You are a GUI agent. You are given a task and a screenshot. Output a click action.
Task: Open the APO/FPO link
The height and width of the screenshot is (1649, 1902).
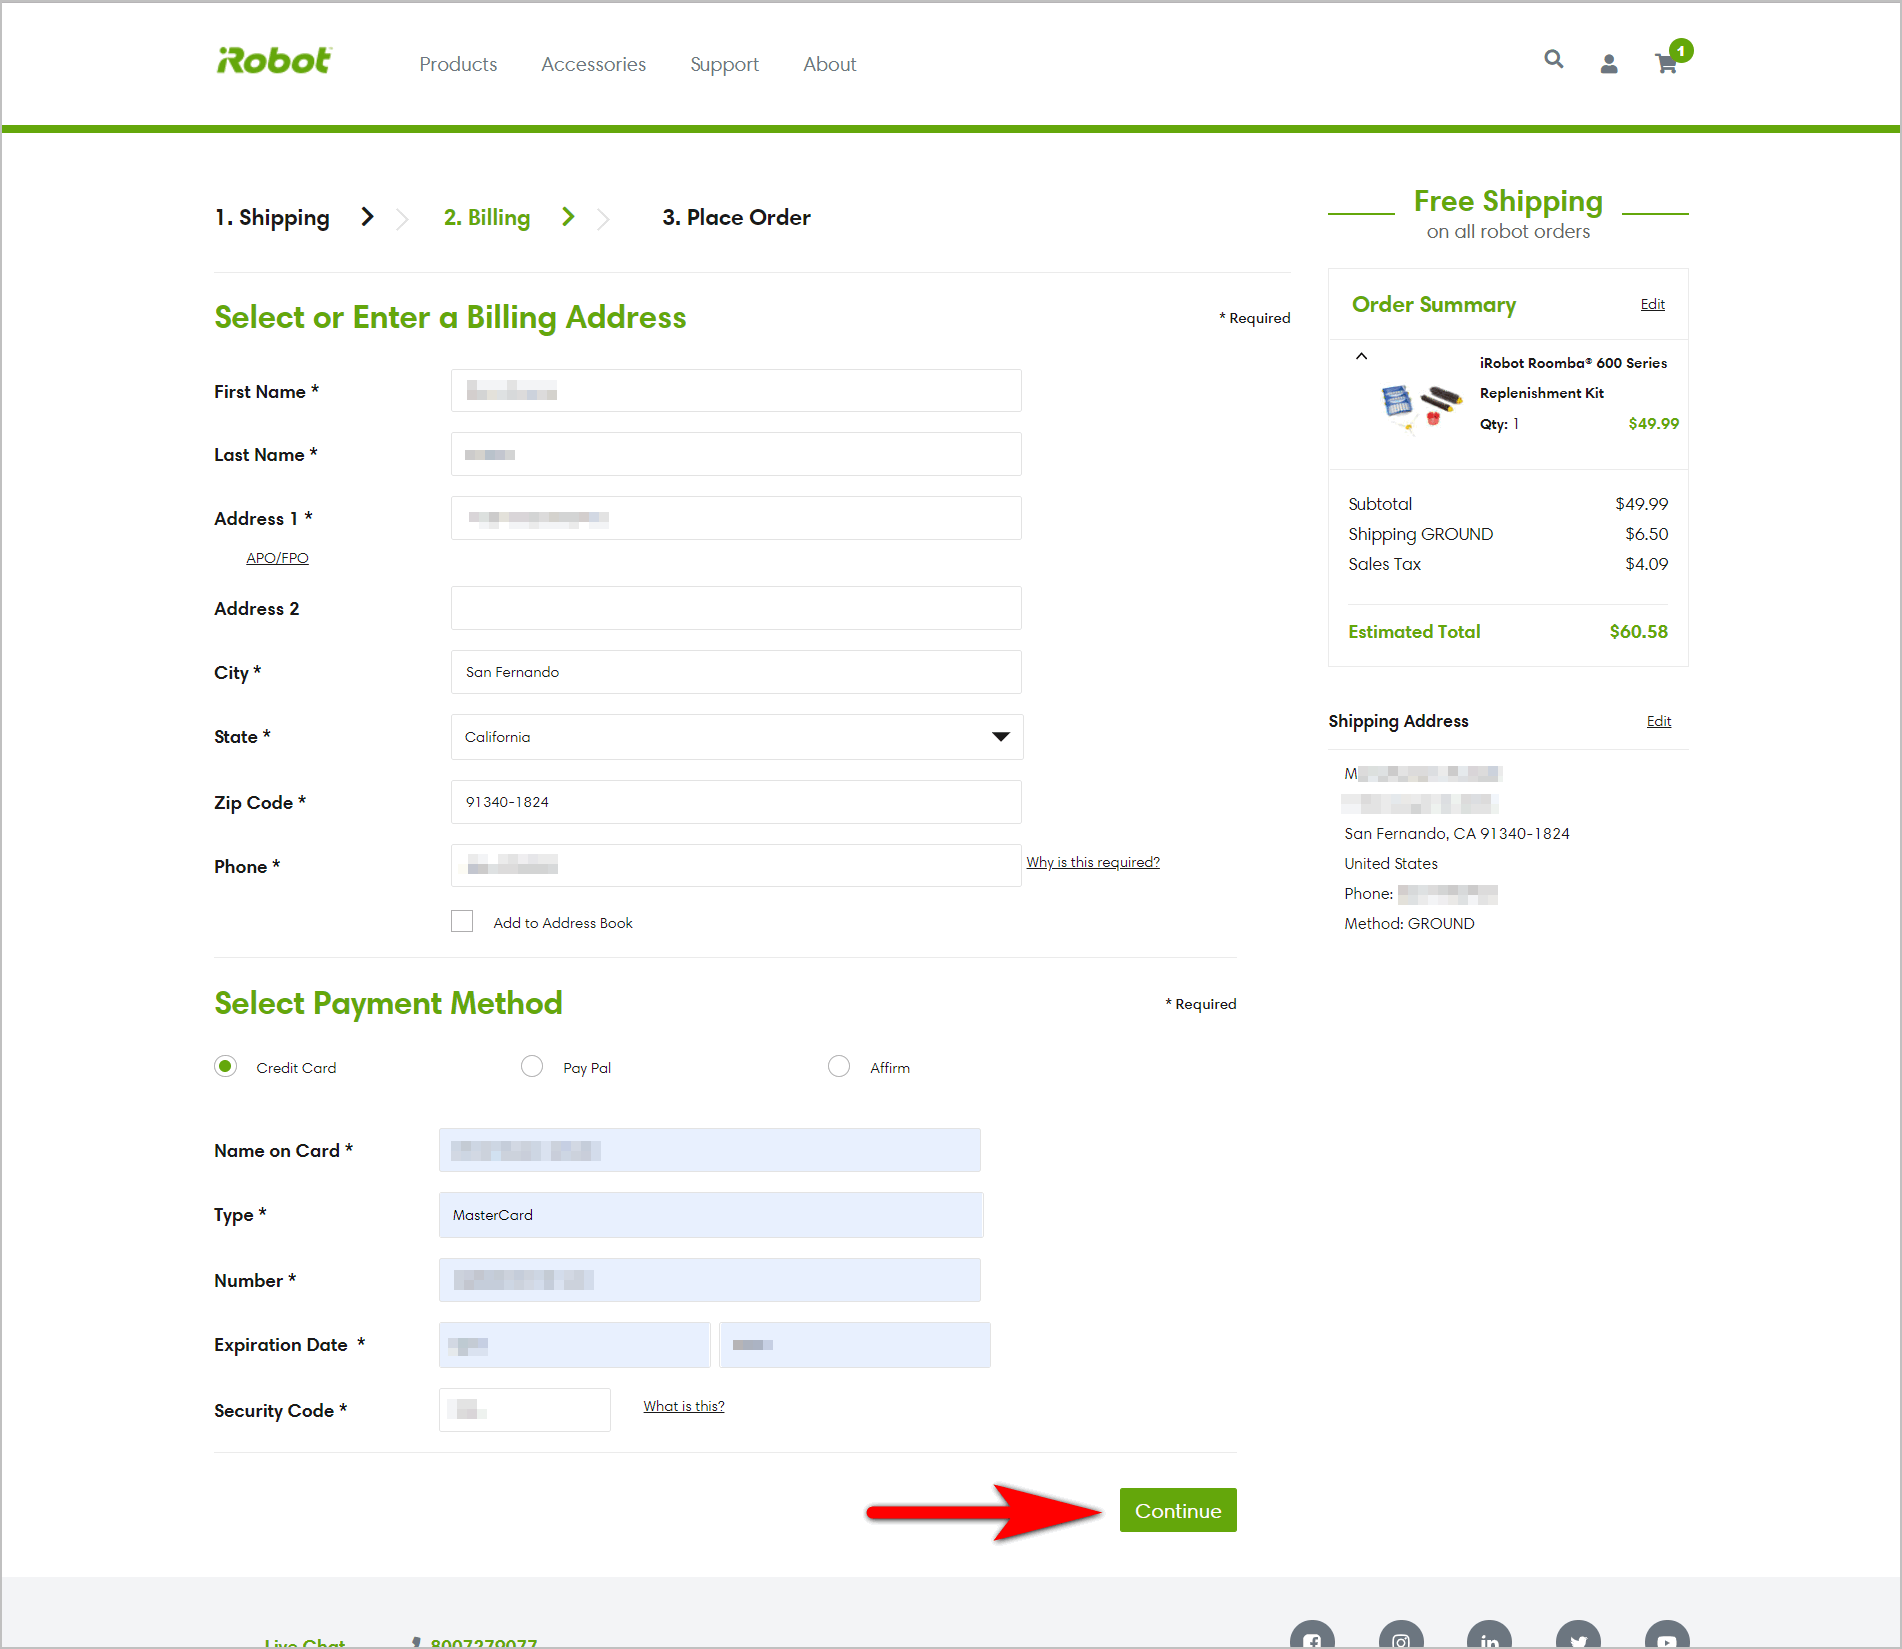click(277, 558)
